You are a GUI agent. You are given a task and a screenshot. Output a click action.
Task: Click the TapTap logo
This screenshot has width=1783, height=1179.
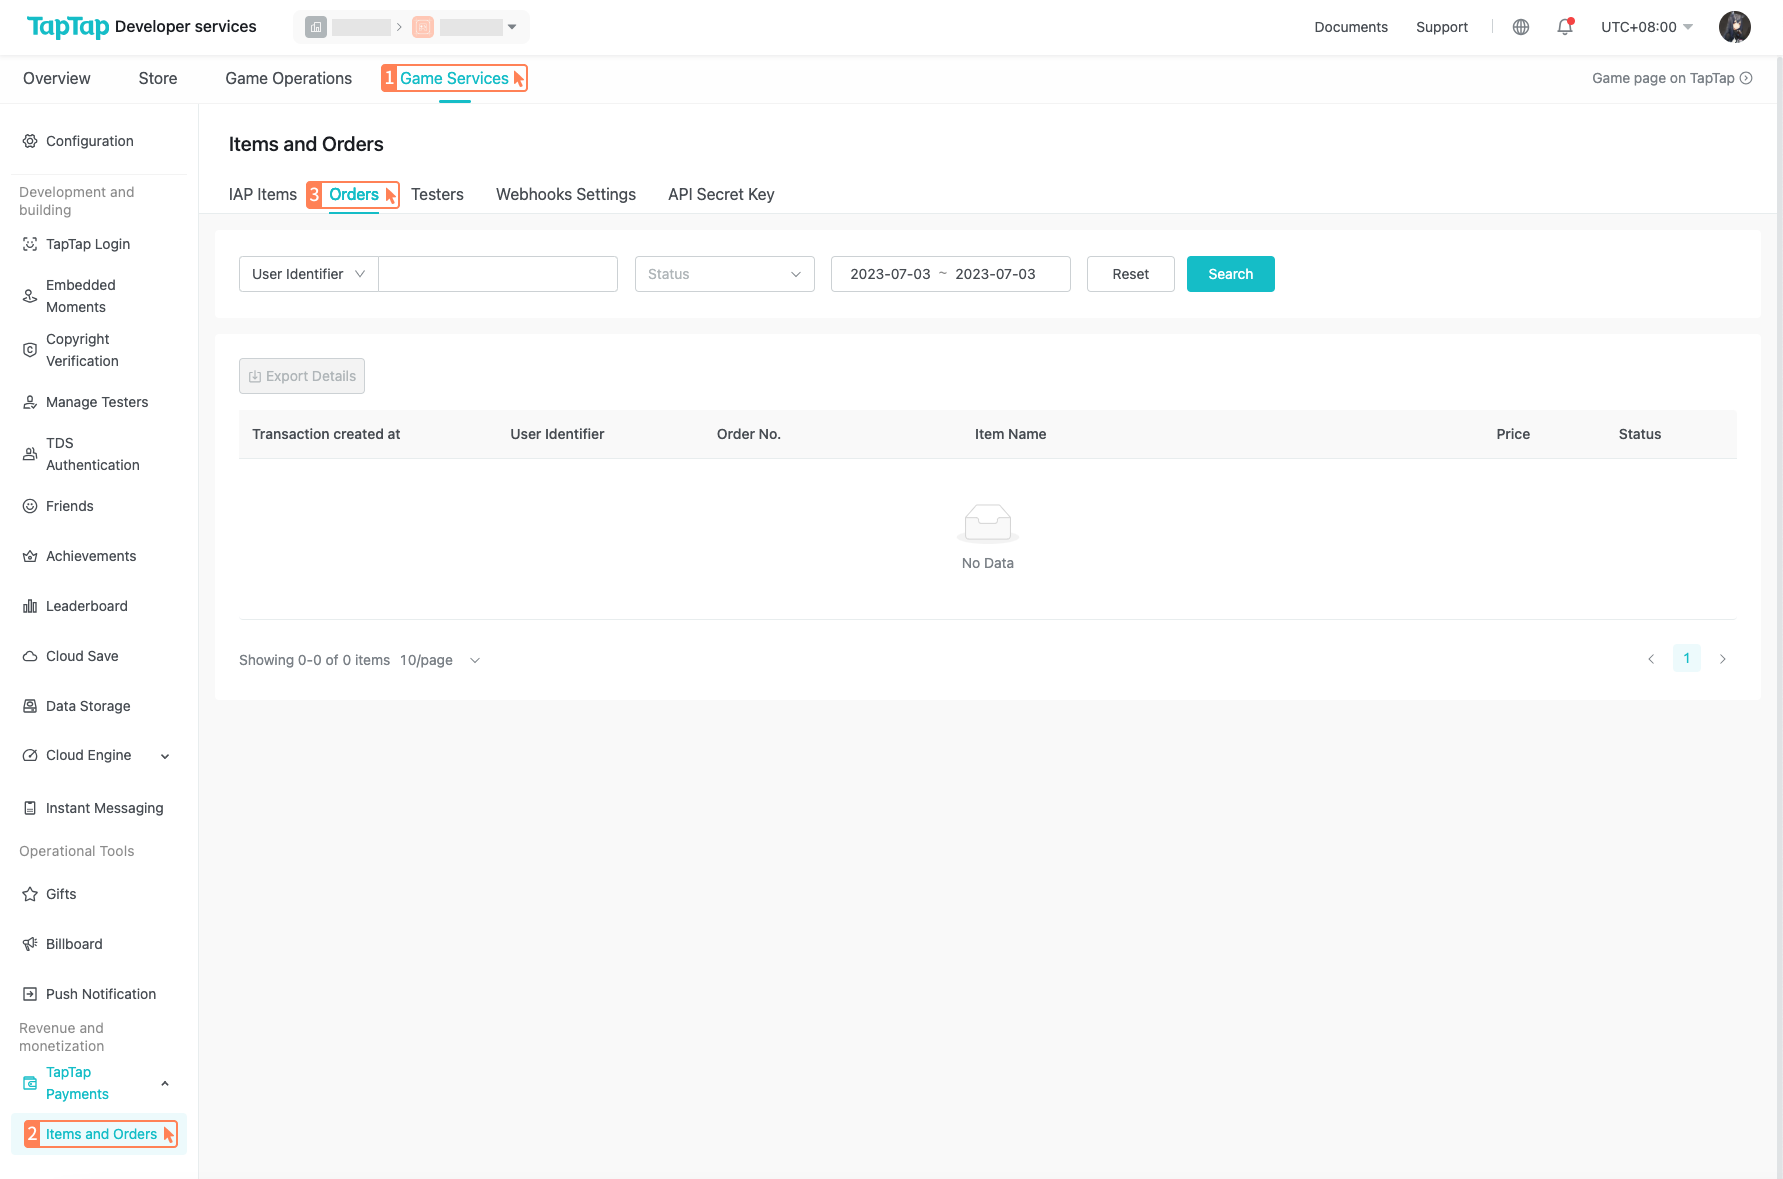click(68, 27)
